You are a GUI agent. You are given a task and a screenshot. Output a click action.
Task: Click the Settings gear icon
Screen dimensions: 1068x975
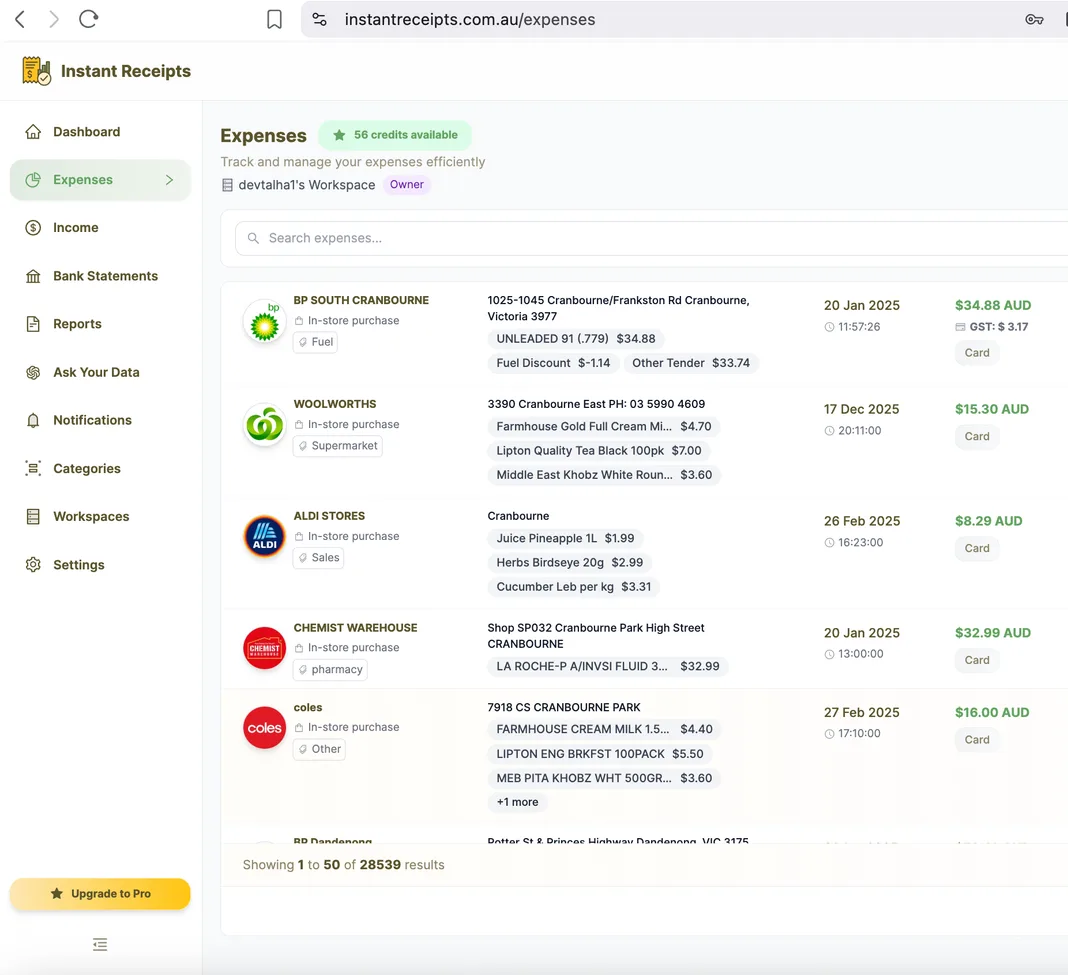click(33, 565)
